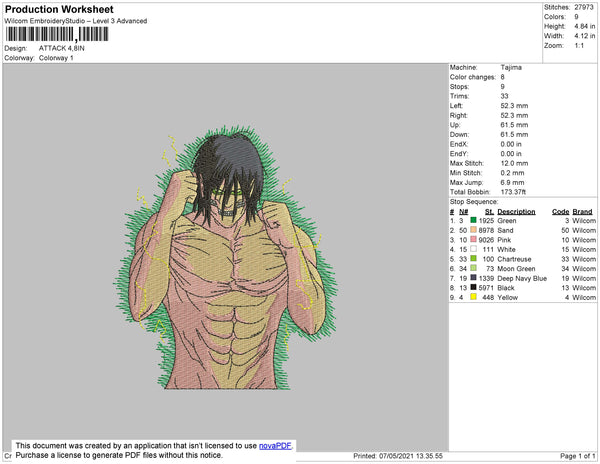This screenshot has width=600, height=464.
Task: Click the 'Yellow' description text
Action: pyautogui.click(x=507, y=297)
